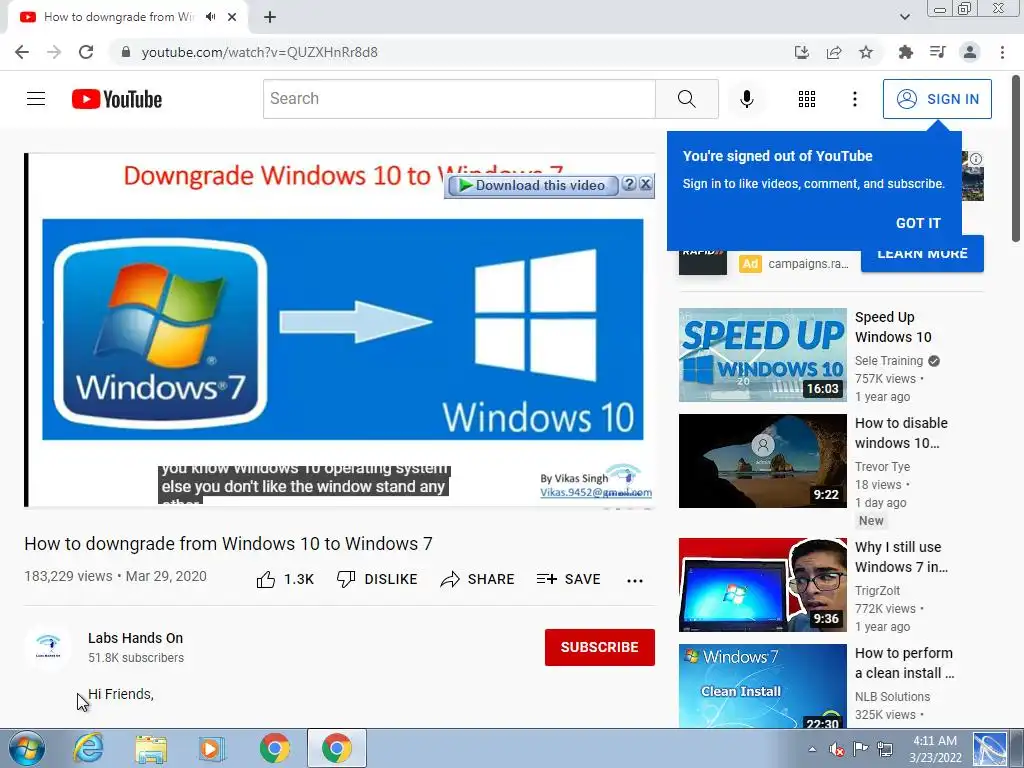
Task: Click the LEARN MORE ad button
Action: pos(921,255)
